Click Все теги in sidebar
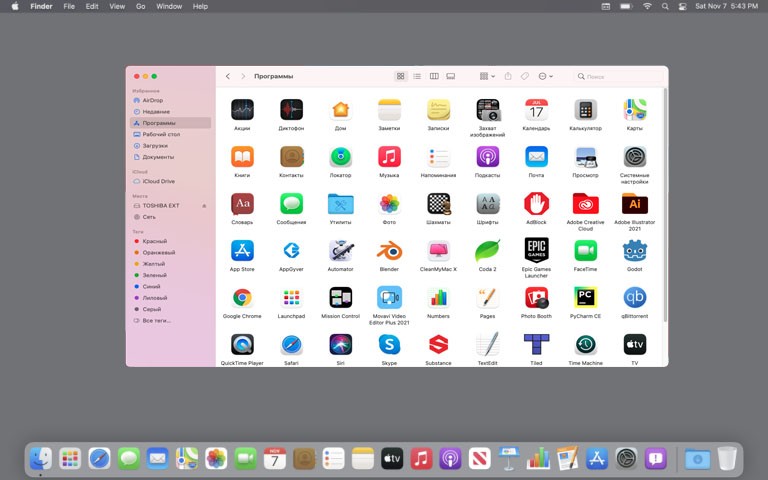This screenshot has height=480, width=768. pos(170,321)
